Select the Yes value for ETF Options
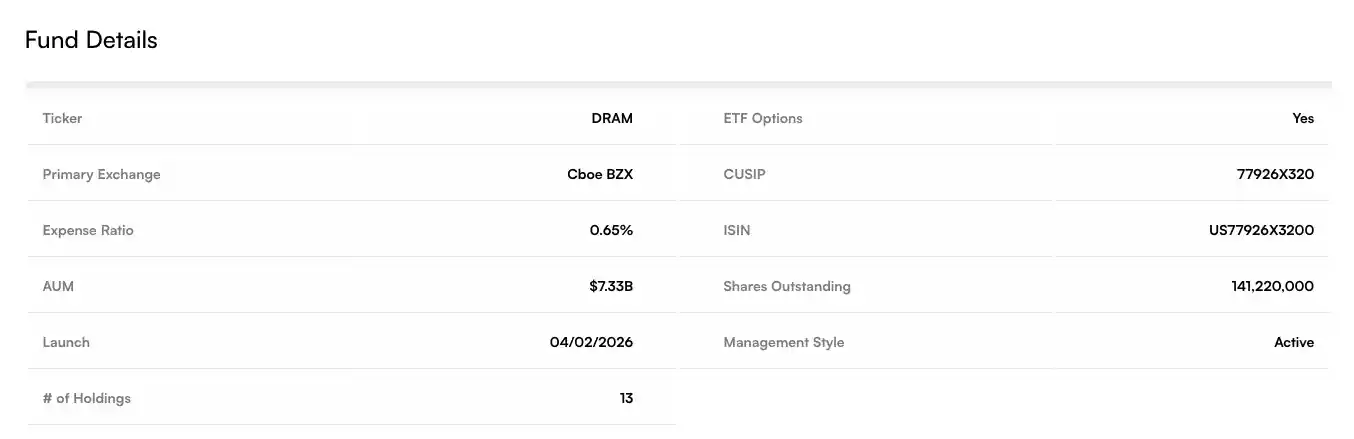The image size is (1354, 439). (x=1303, y=118)
